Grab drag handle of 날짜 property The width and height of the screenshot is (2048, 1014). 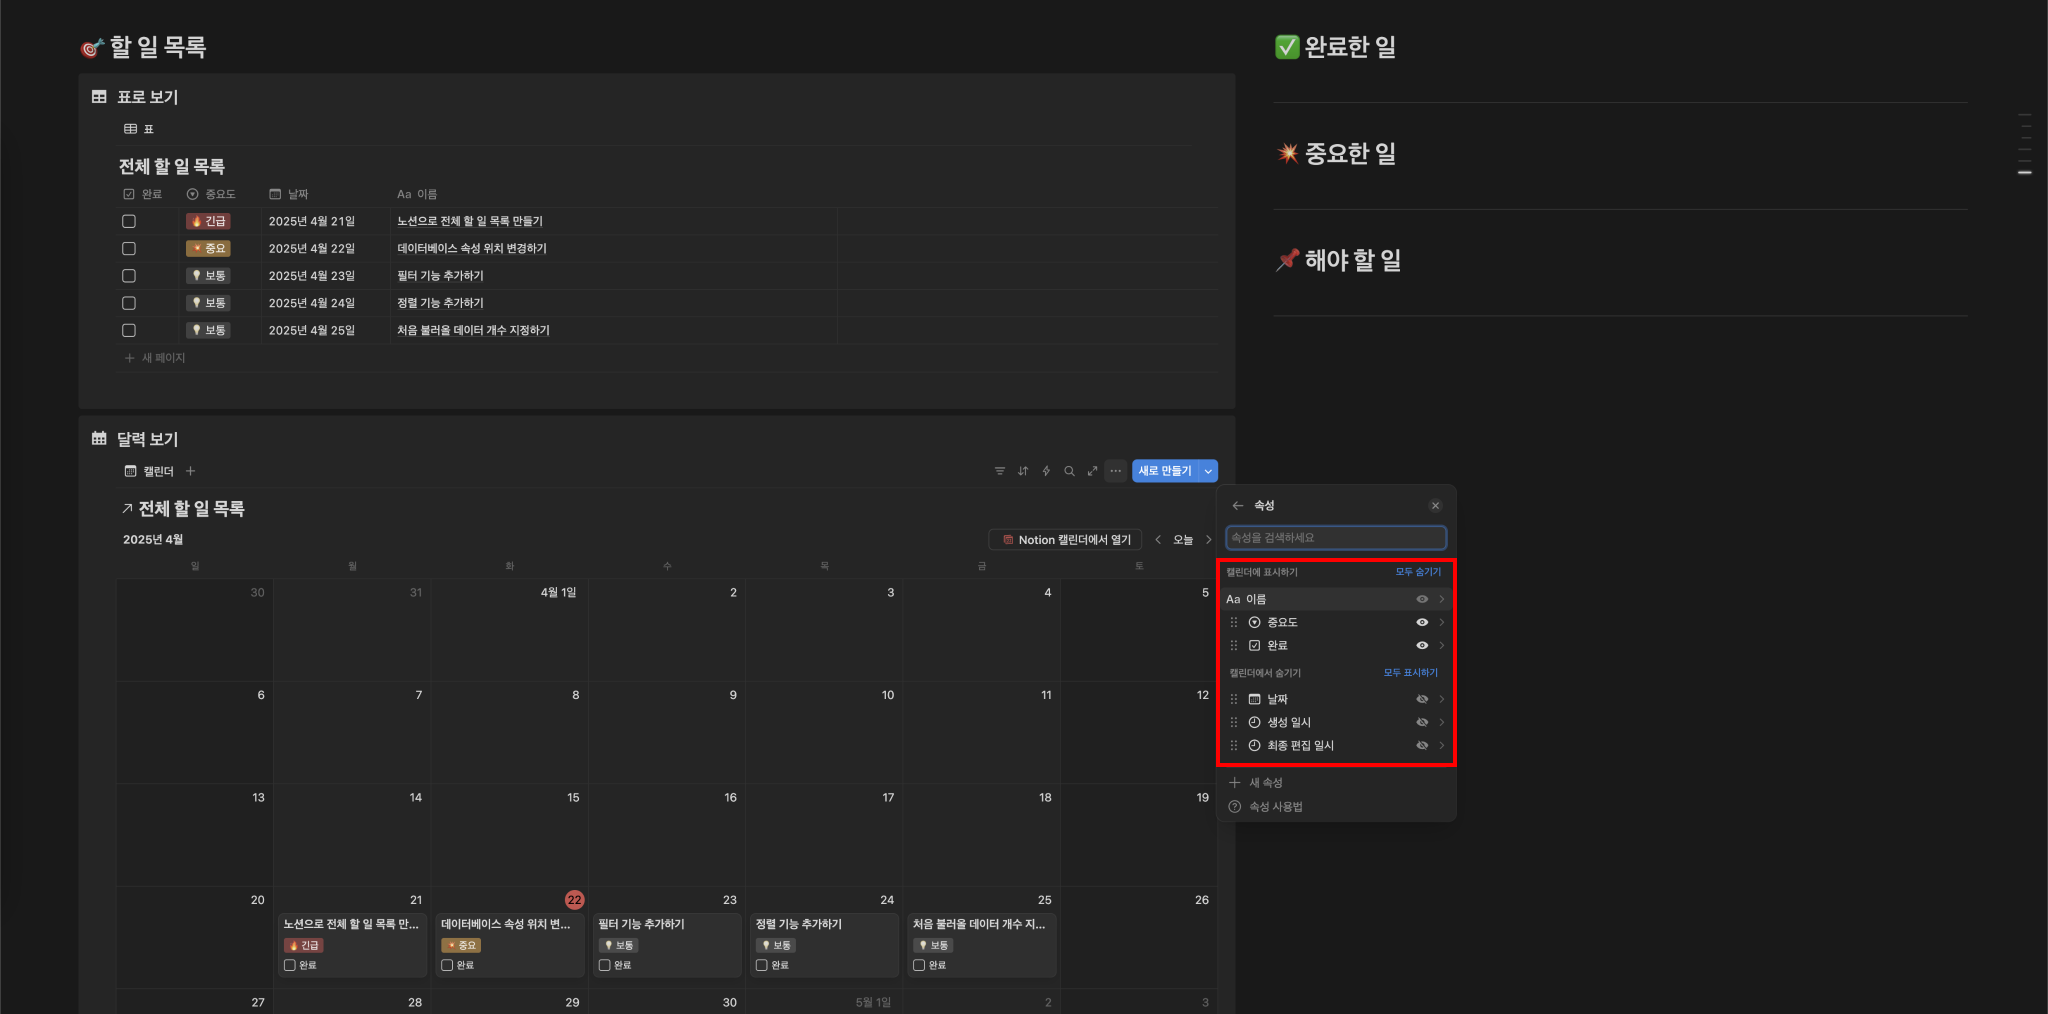click(x=1234, y=699)
